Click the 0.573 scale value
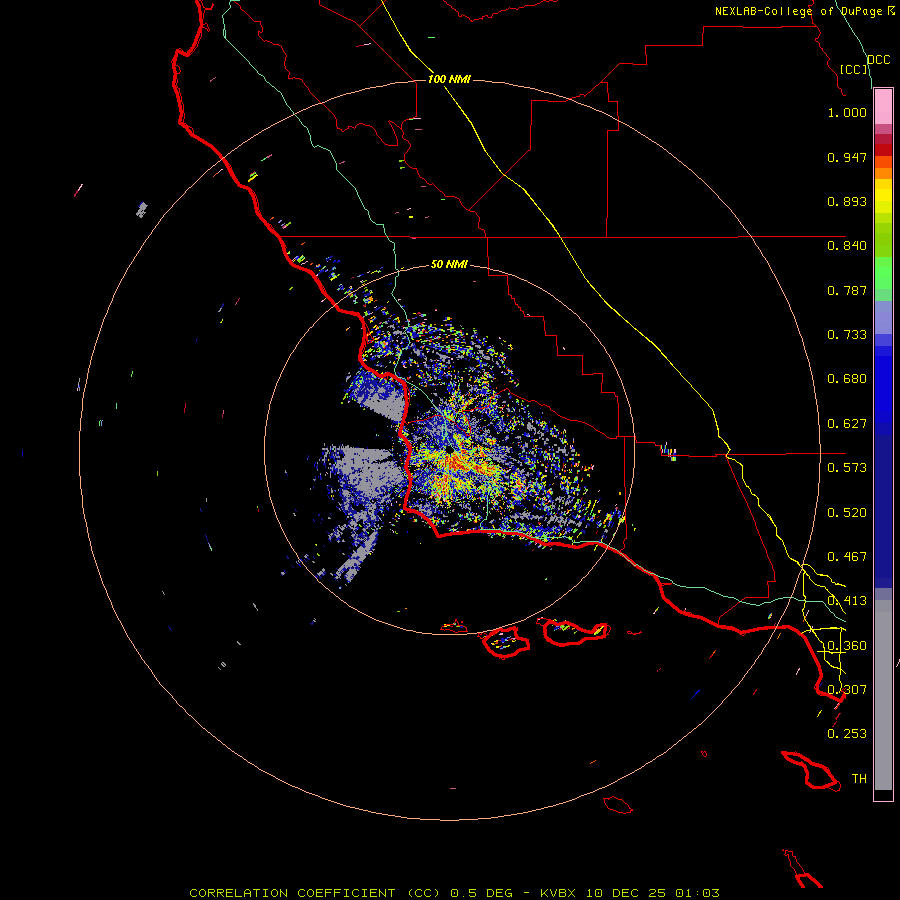 [x=847, y=468]
